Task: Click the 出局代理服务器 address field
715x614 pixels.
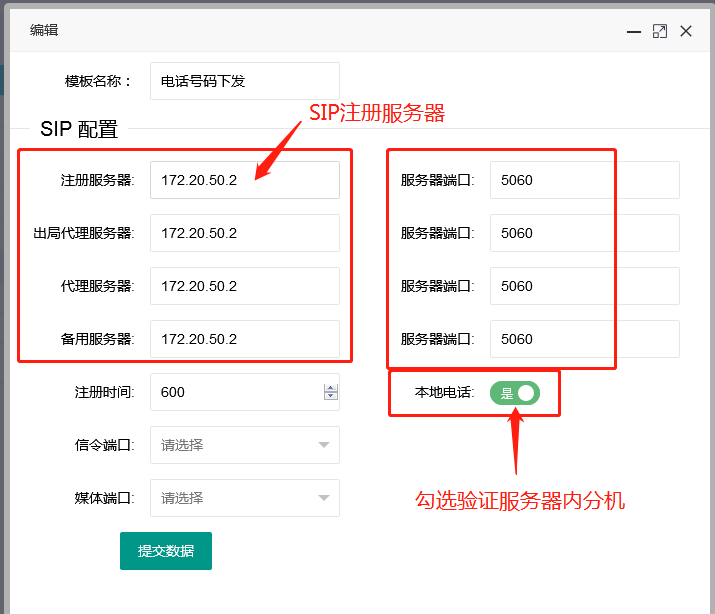Action: tap(245, 233)
